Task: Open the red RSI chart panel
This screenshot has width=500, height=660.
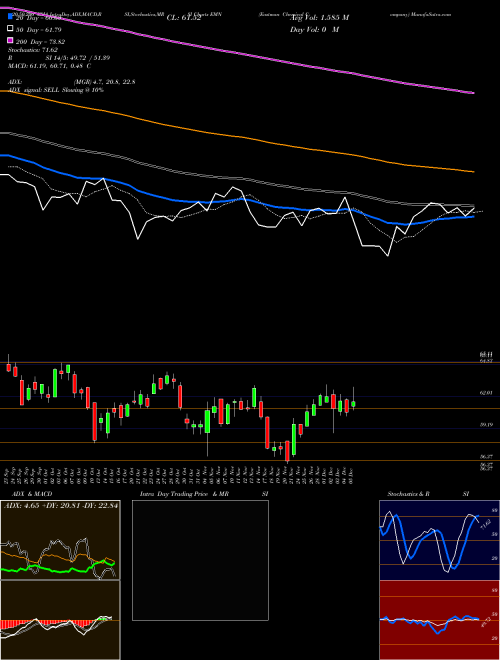Action: pos(439,620)
